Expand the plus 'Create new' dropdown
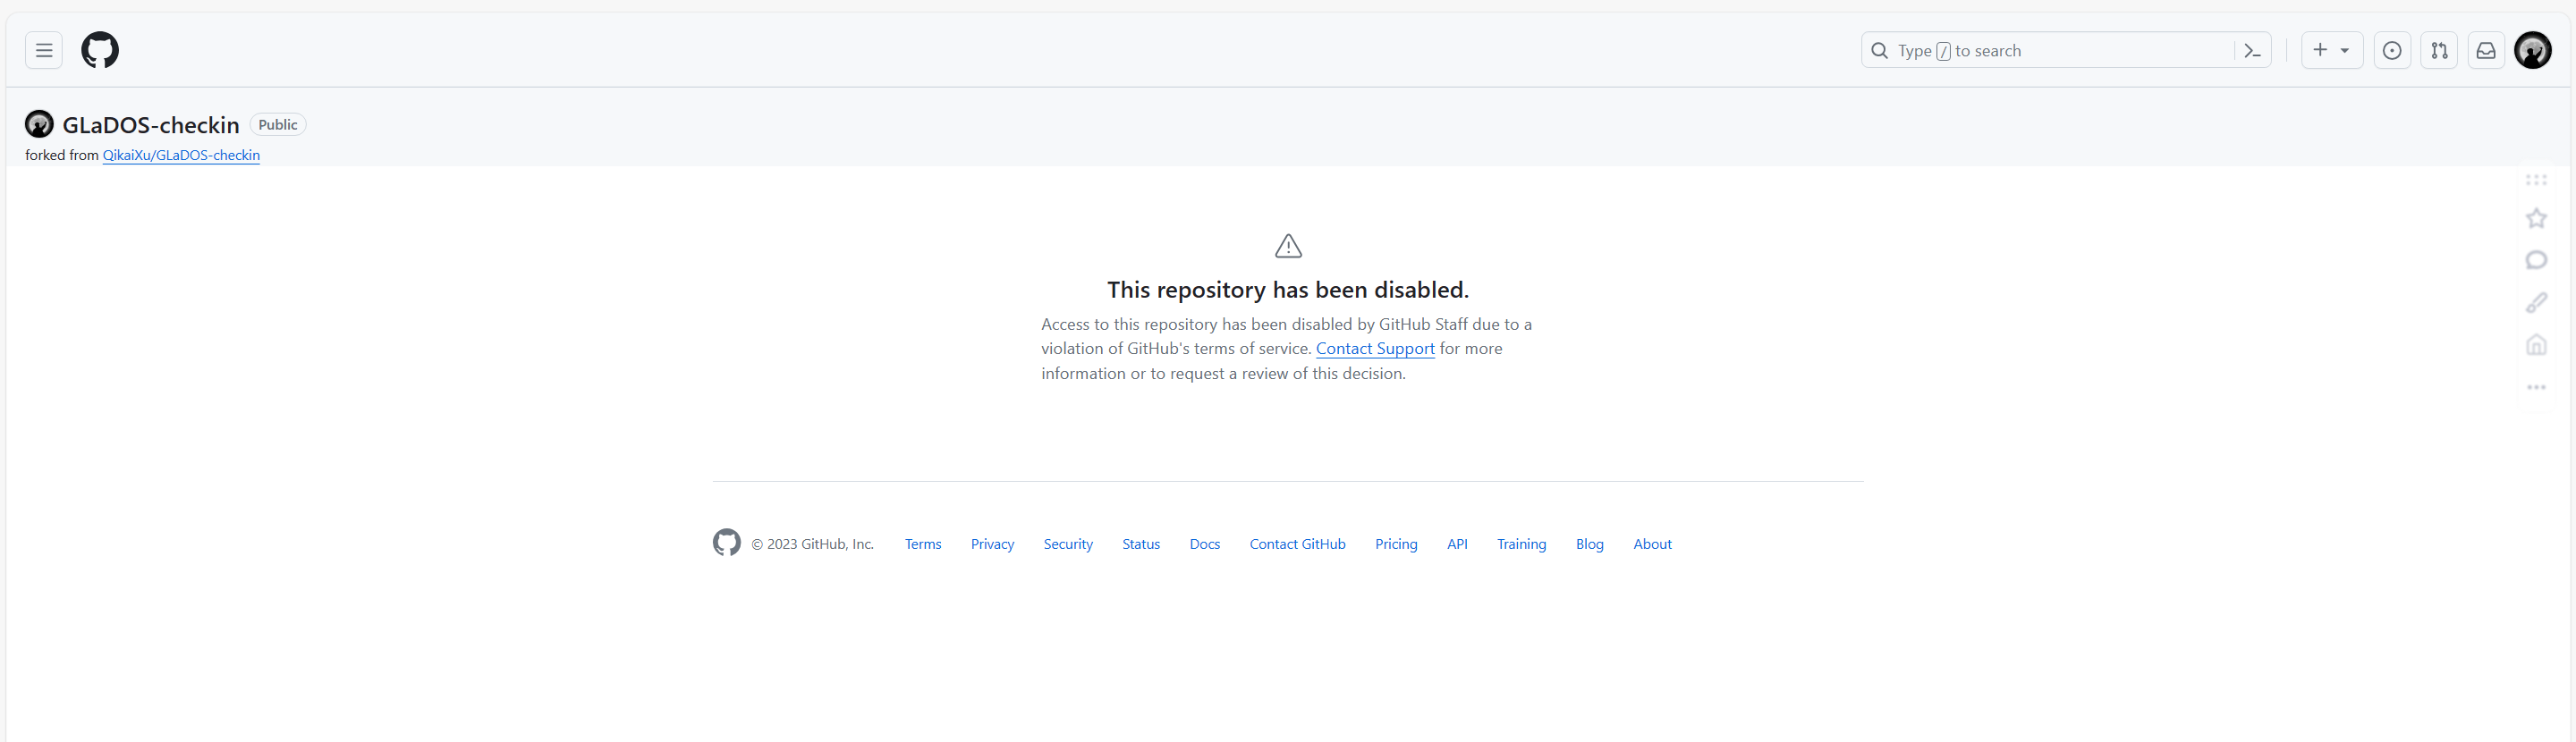 click(2331, 50)
